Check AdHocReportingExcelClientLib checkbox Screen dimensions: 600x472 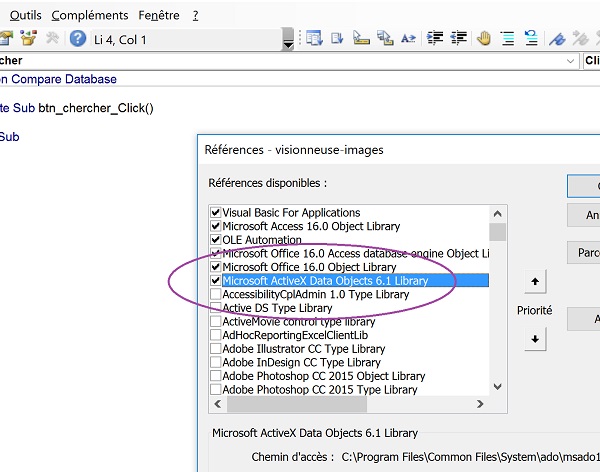click(215, 335)
